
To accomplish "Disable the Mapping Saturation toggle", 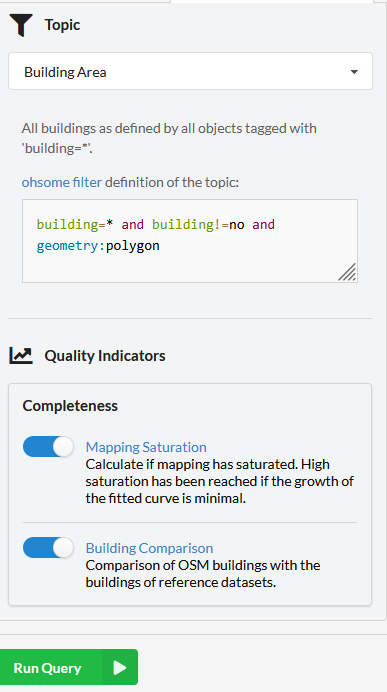I will (48, 447).
